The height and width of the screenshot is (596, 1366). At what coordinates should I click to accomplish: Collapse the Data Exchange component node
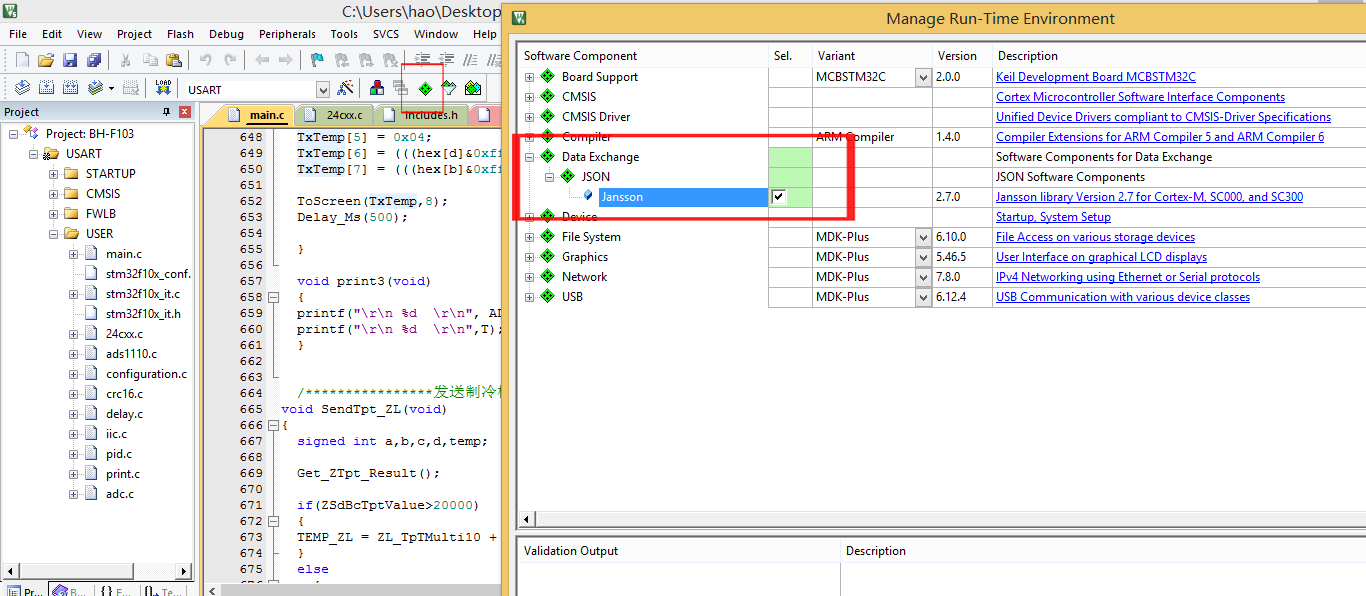(529, 157)
